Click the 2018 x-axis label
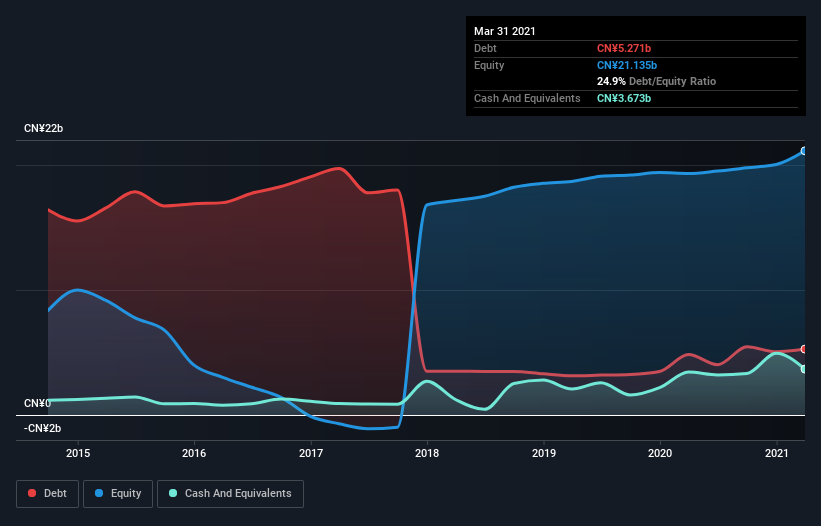Viewport: 821px width, 526px height. [x=427, y=453]
